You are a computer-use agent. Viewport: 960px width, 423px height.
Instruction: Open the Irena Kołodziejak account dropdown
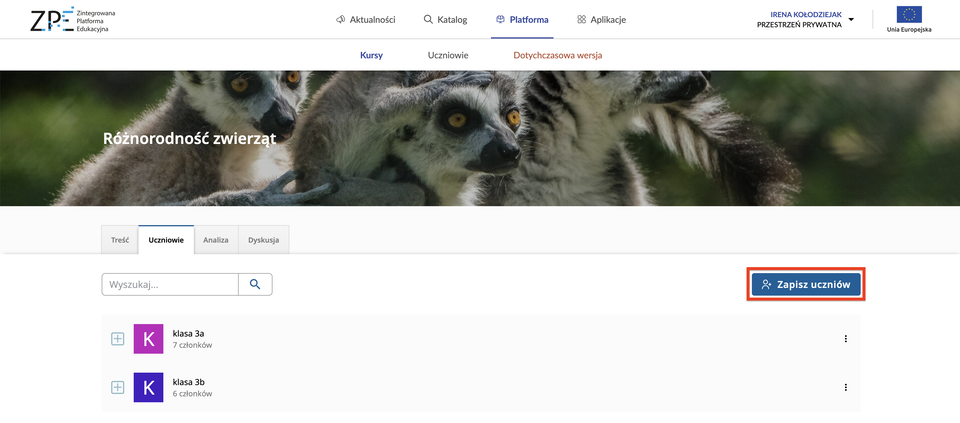pyautogui.click(x=806, y=19)
